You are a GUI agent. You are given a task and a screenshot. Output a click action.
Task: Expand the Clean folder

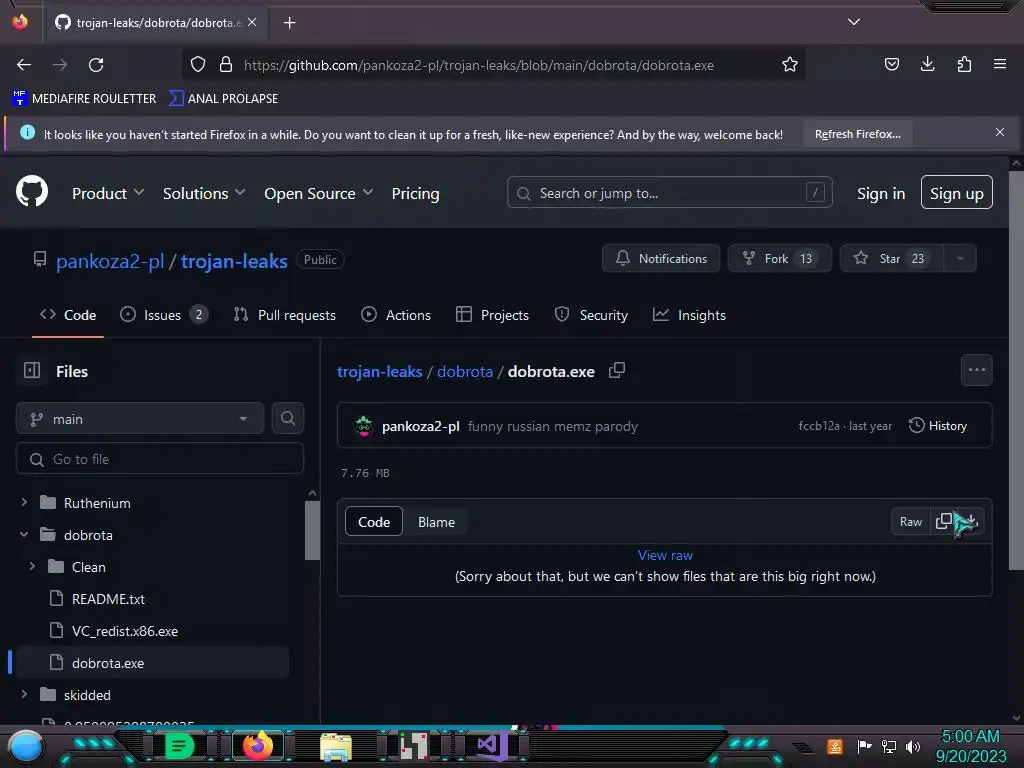click(x=32, y=566)
